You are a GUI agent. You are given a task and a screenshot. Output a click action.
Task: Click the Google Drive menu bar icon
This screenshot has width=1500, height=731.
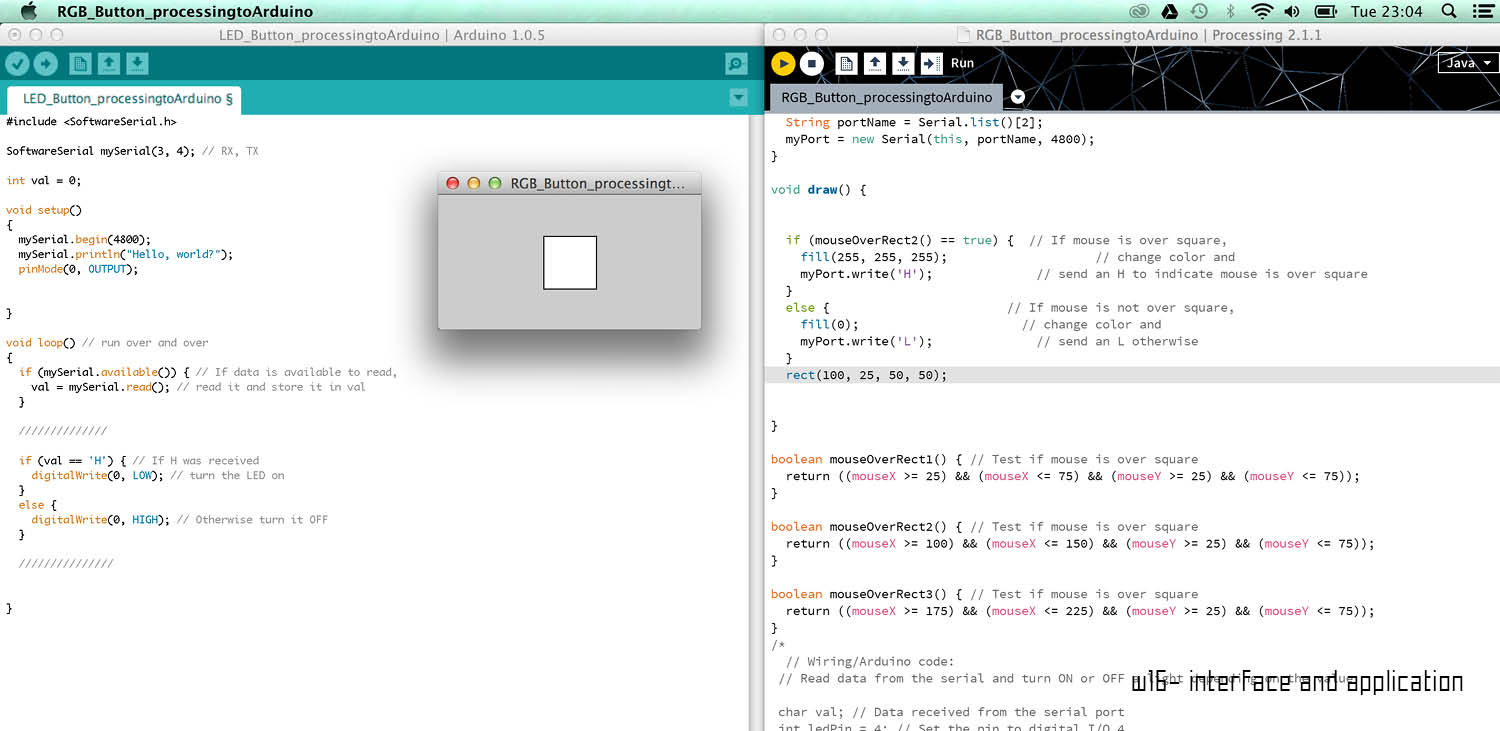1169,12
